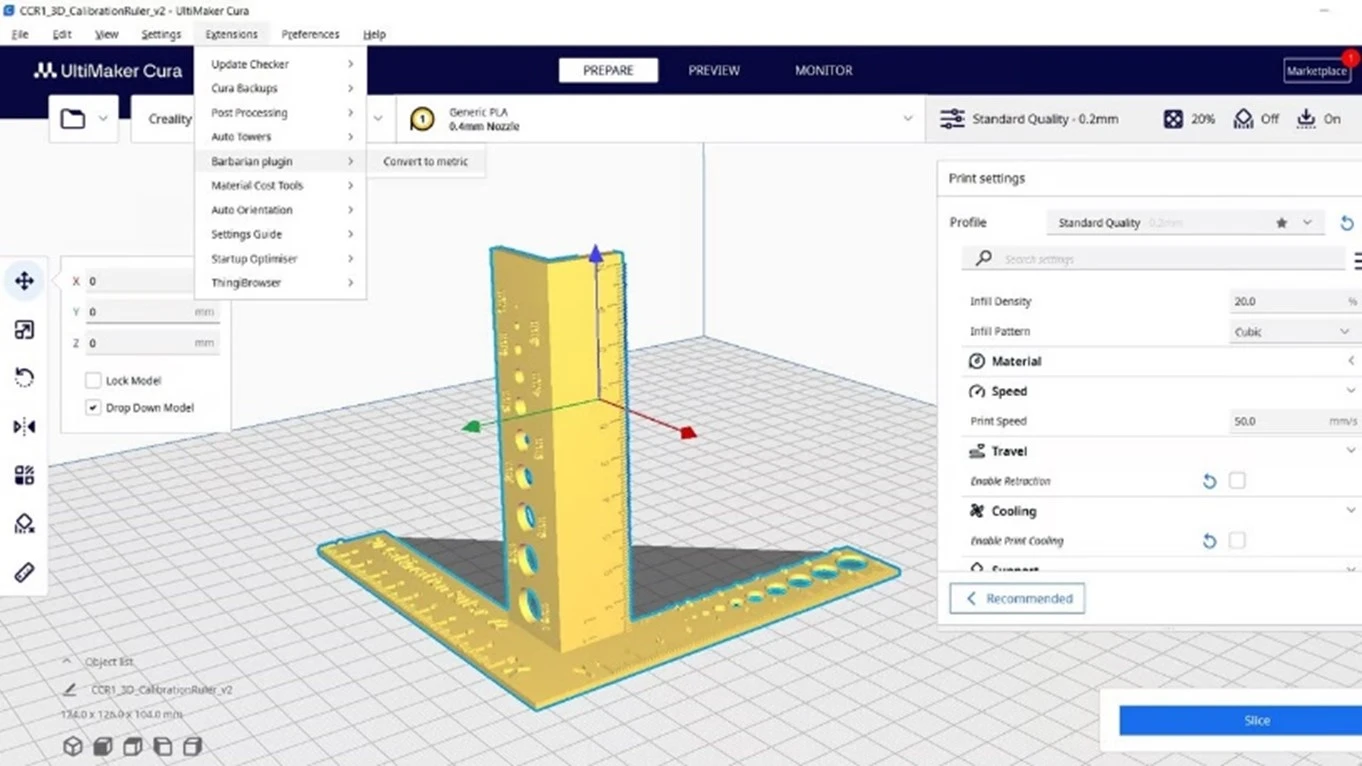Image resolution: width=1362 pixels, height=766 pixels.
Task: Choose Convert to metric submenu item
Action: pyautogui.click(x=426, y=162)
